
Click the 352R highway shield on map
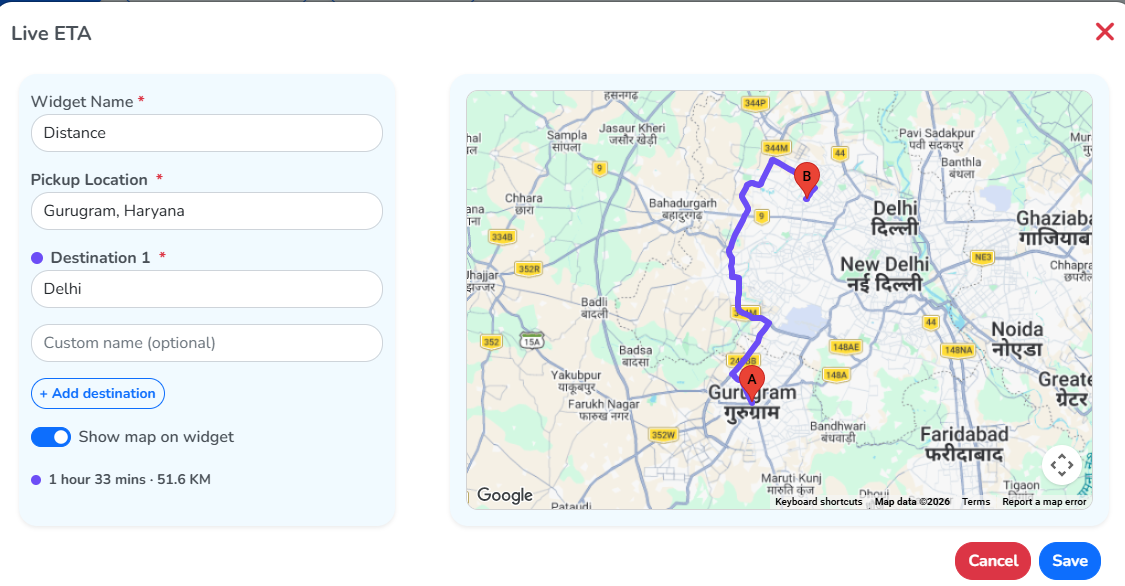click(529, 269)
